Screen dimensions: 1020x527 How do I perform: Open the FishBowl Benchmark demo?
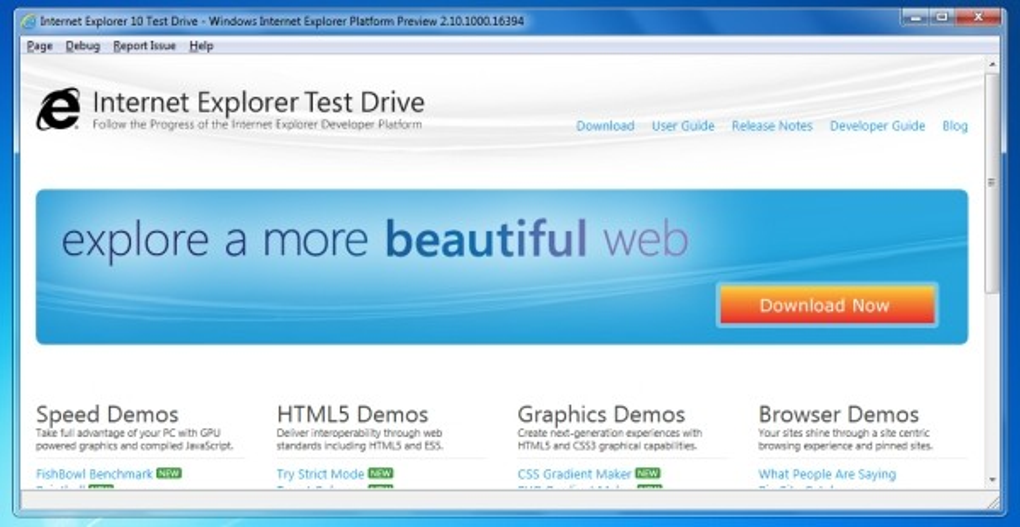(x=94, y=474)
